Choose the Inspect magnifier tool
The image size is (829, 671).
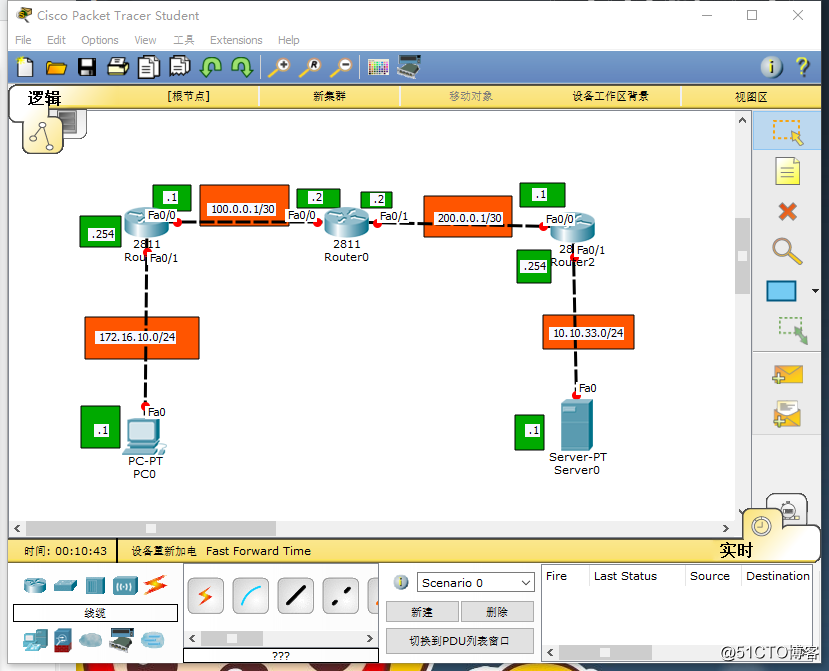tap(787, 251)
